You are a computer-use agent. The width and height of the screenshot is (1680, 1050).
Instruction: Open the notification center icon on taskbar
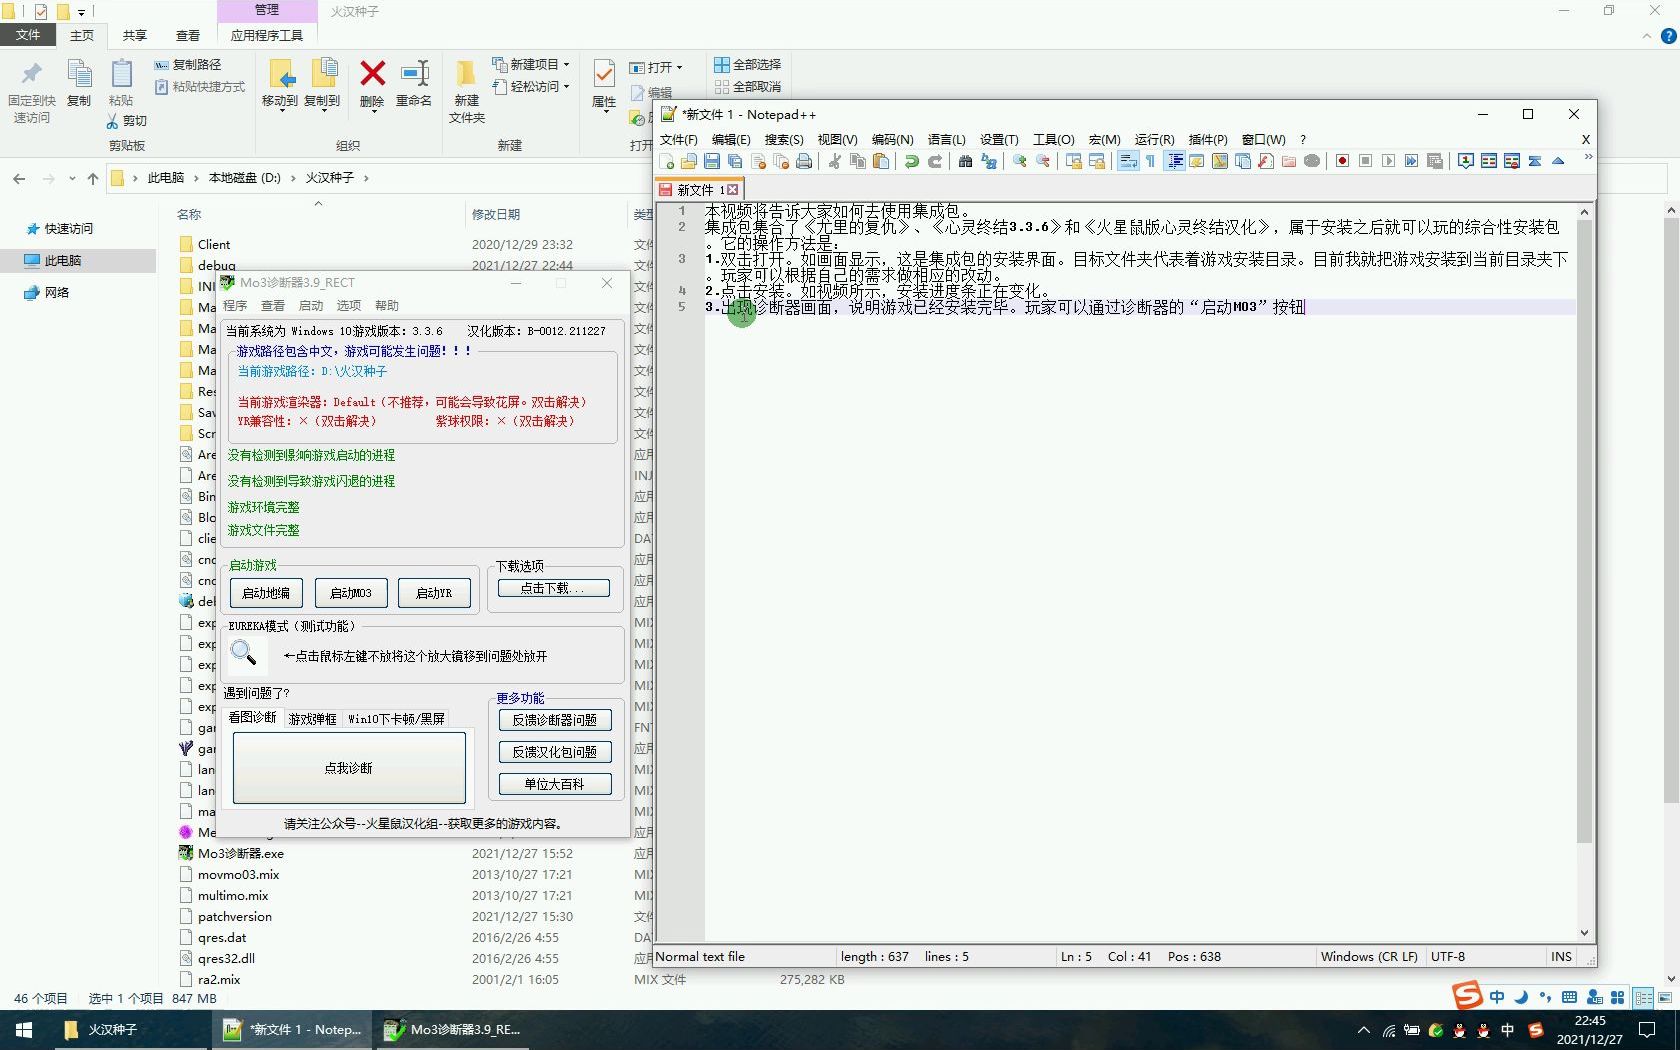tap(1647, 1030)
